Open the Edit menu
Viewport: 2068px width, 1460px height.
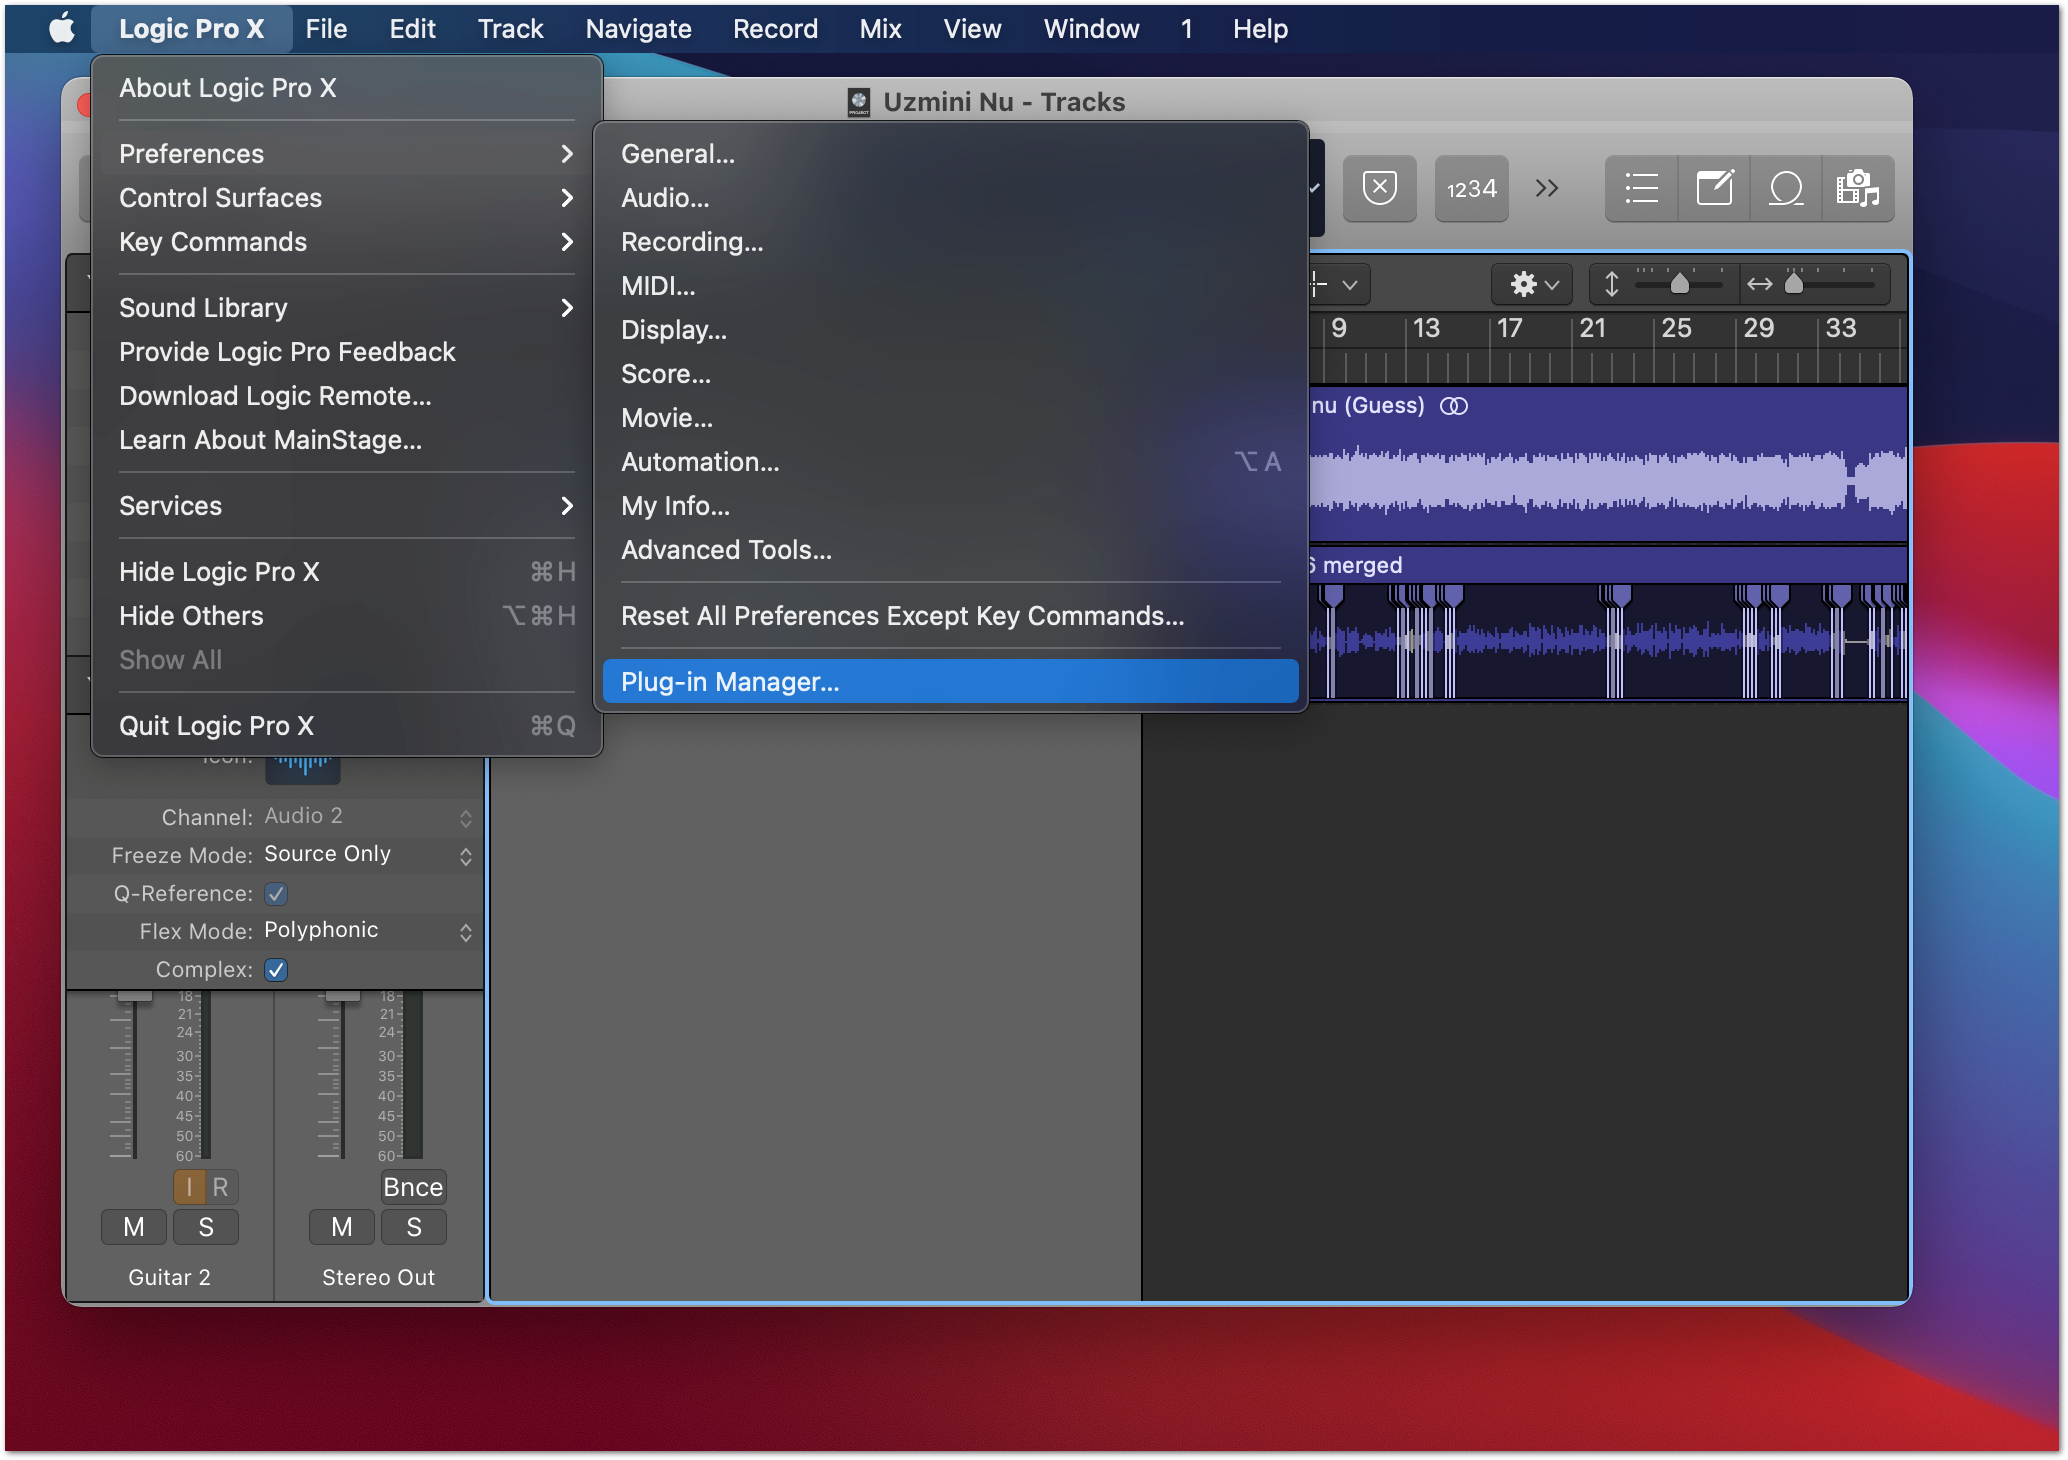click(x=412, y=29)
